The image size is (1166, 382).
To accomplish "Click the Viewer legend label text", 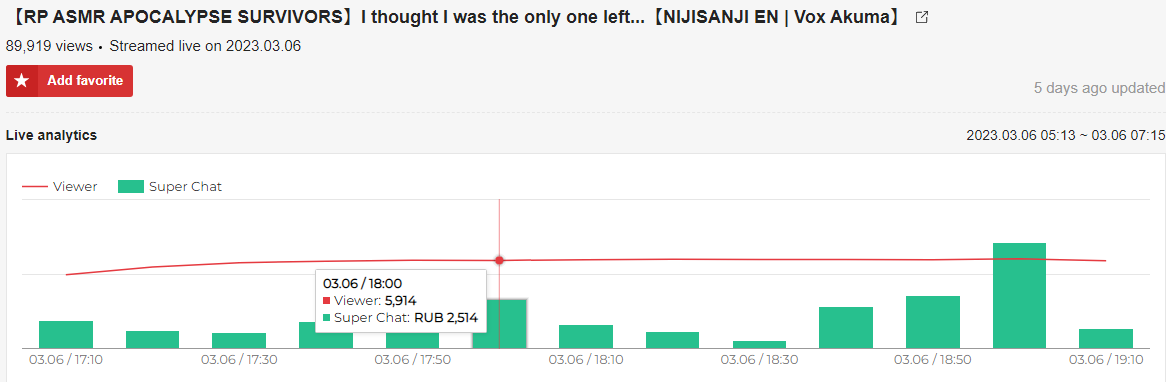I will point(75,187).
